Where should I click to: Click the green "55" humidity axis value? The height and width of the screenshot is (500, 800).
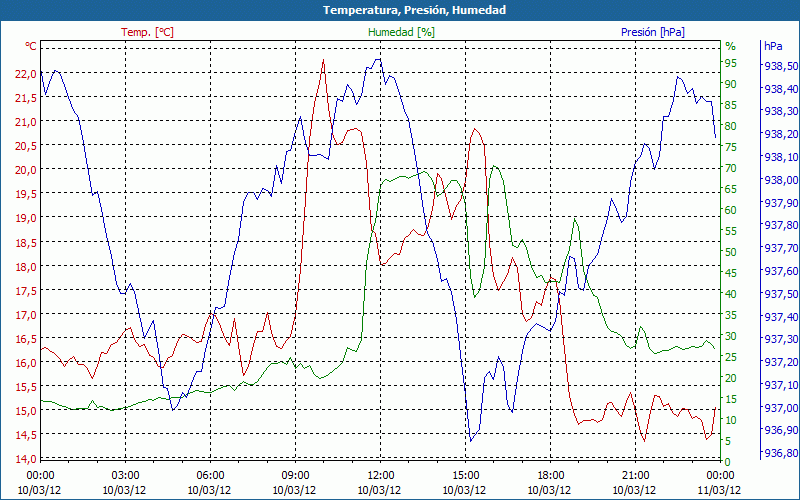tap(731, 231)
